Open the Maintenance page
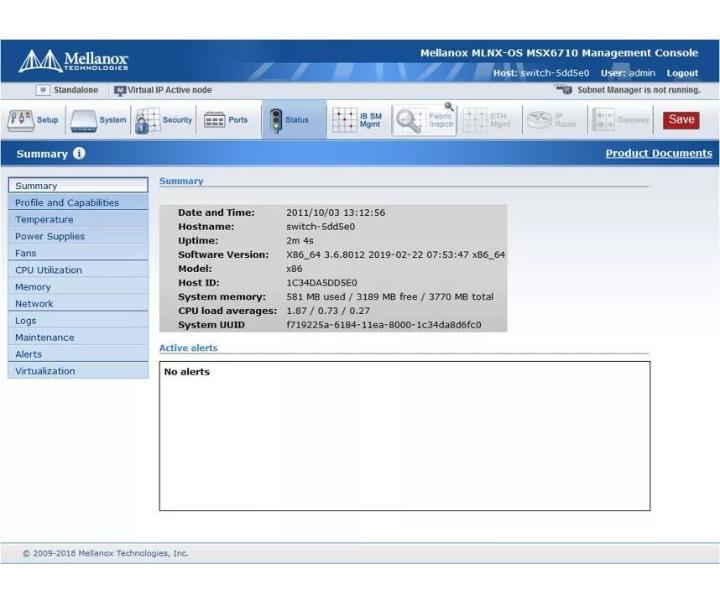The width and height of the screenshot is (720, 600). [x=78, y=337]
